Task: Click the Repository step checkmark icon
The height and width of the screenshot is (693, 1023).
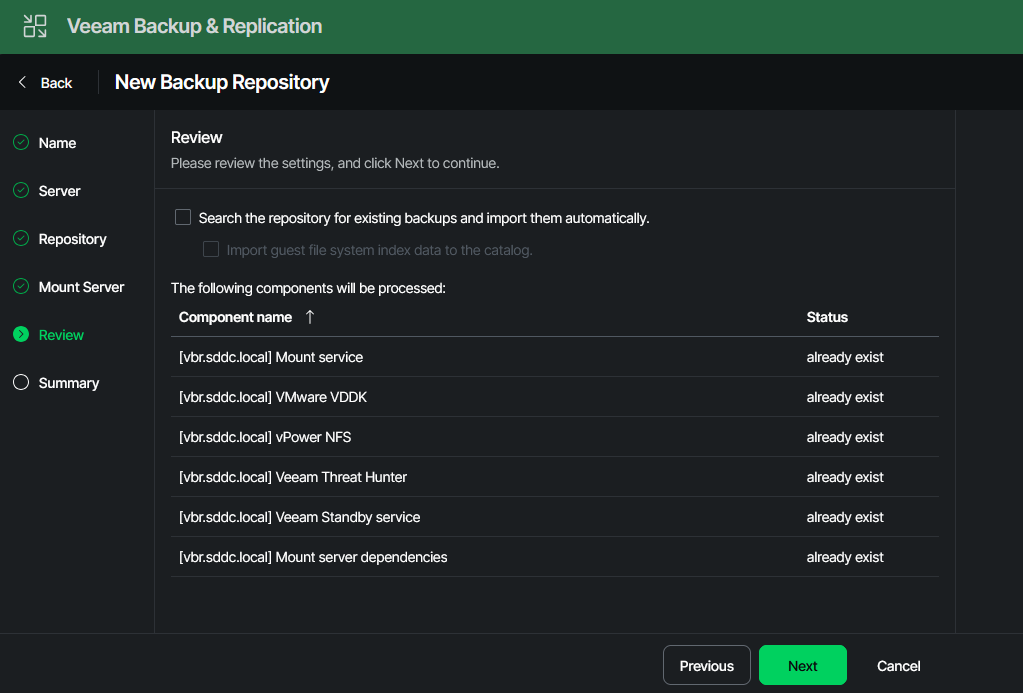Action: point(21,239)
